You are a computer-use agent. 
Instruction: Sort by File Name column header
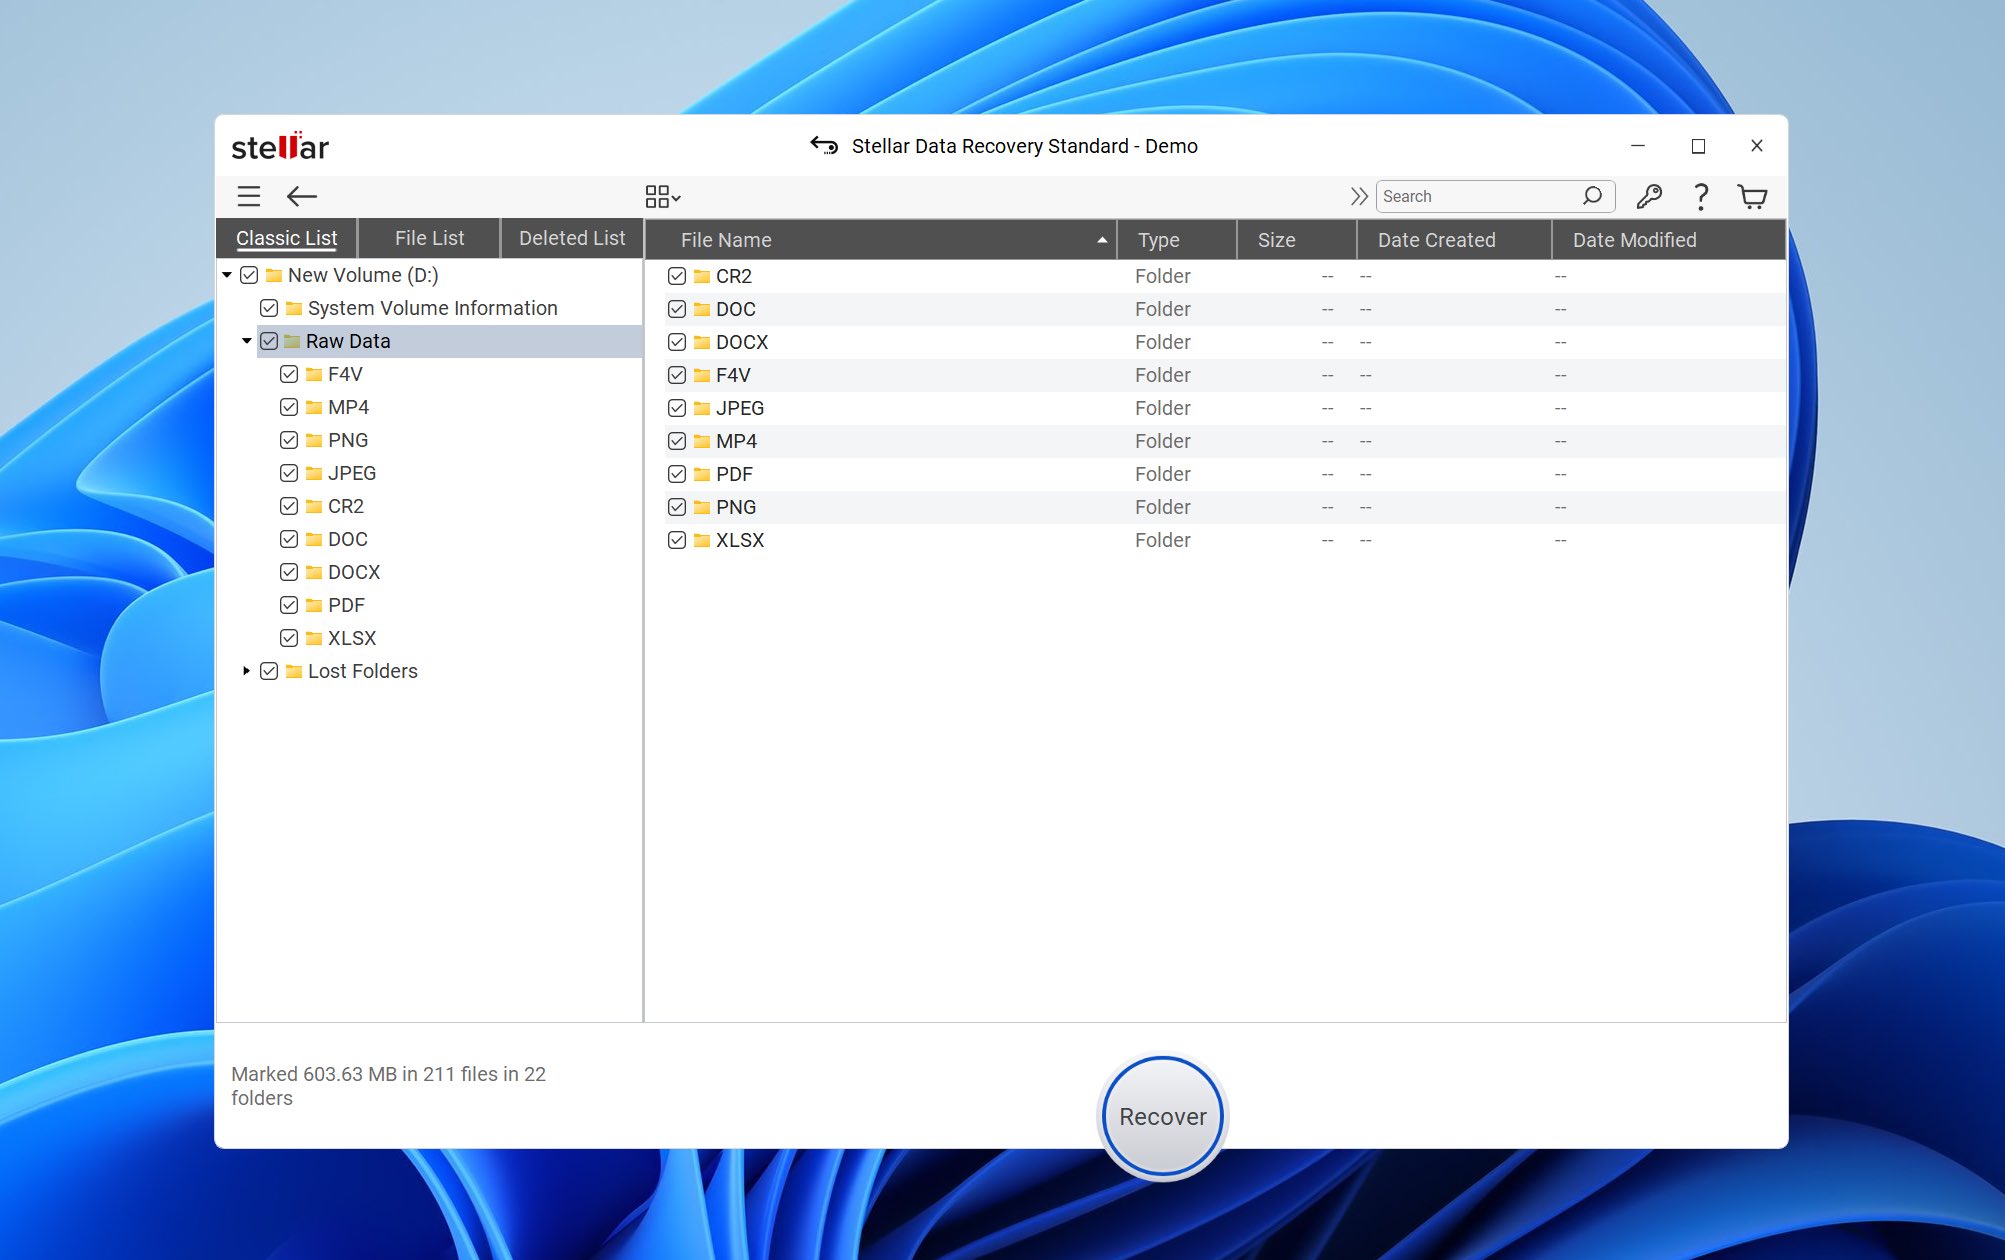tap(881, 240)
